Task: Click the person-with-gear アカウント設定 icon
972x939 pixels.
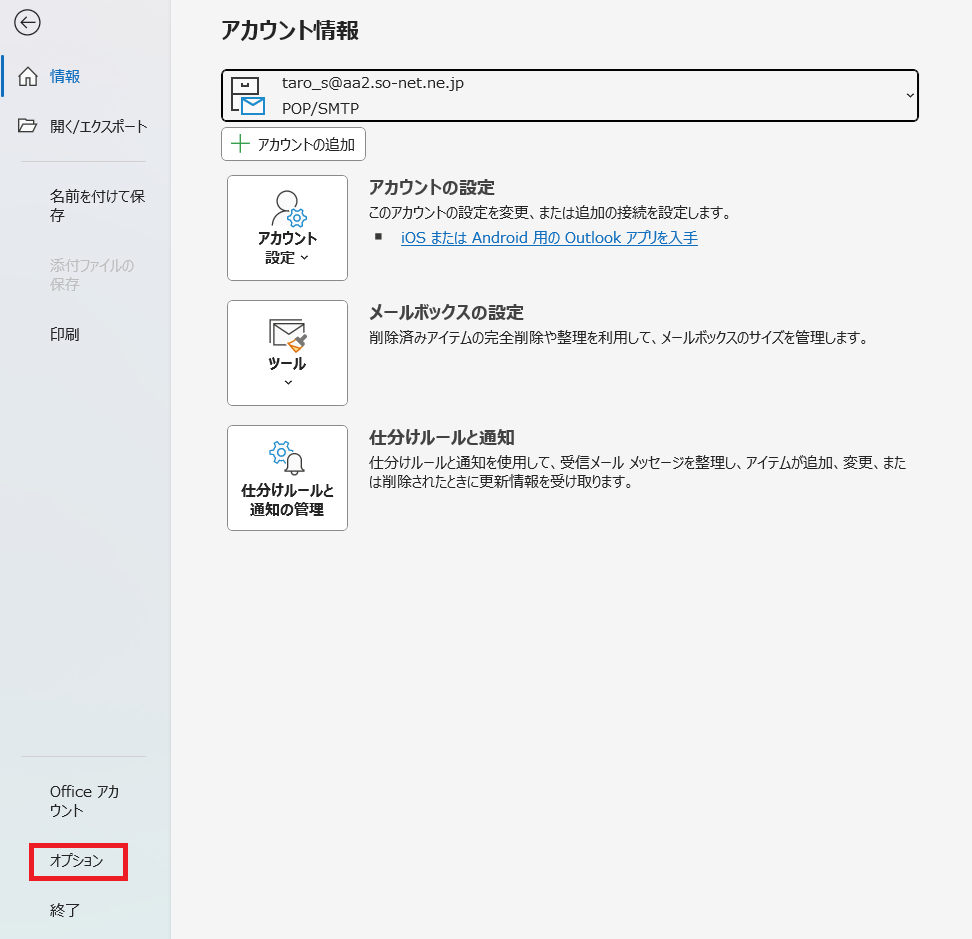Action: [x=287, y=209]
